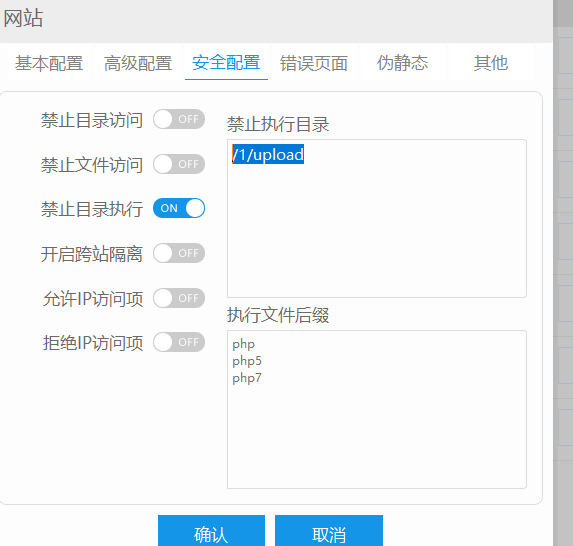This screenshot has height=546, width=573.
Task: Disable the 禁止目录执行 switch
Action: point(179,208)
